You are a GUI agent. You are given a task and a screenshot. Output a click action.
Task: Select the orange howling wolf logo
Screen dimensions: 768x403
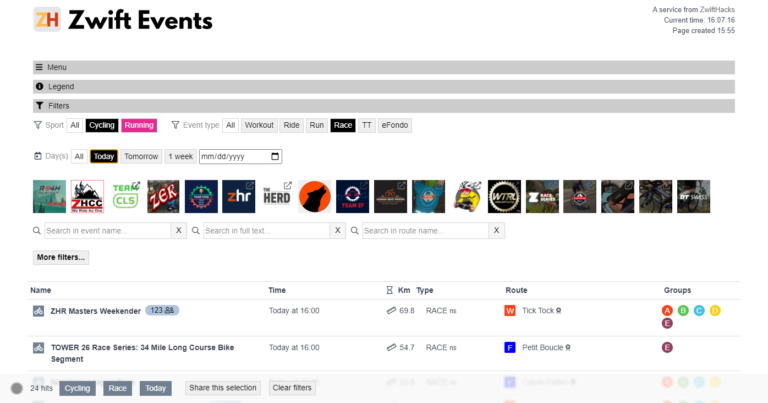314,196
